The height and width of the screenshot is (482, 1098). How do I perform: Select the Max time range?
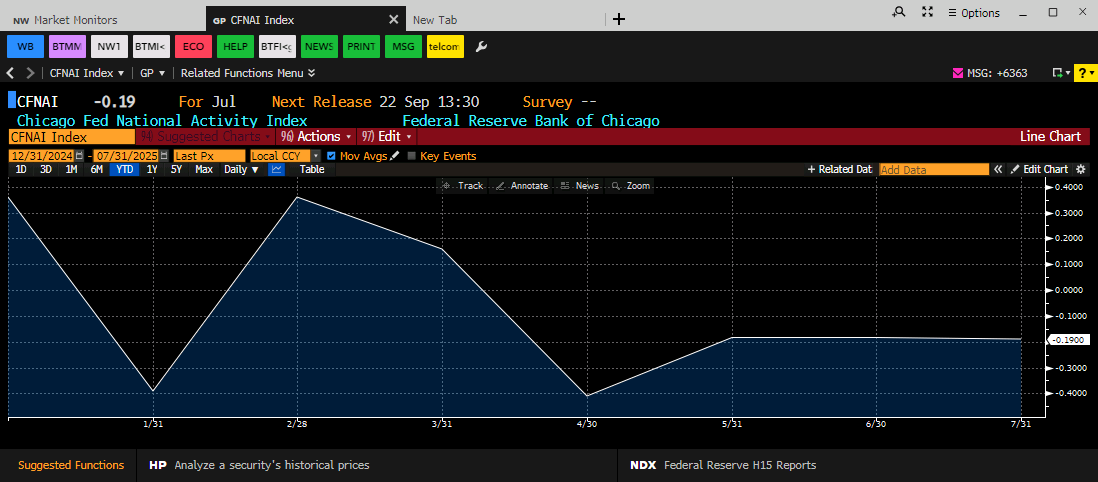point(204,169)
